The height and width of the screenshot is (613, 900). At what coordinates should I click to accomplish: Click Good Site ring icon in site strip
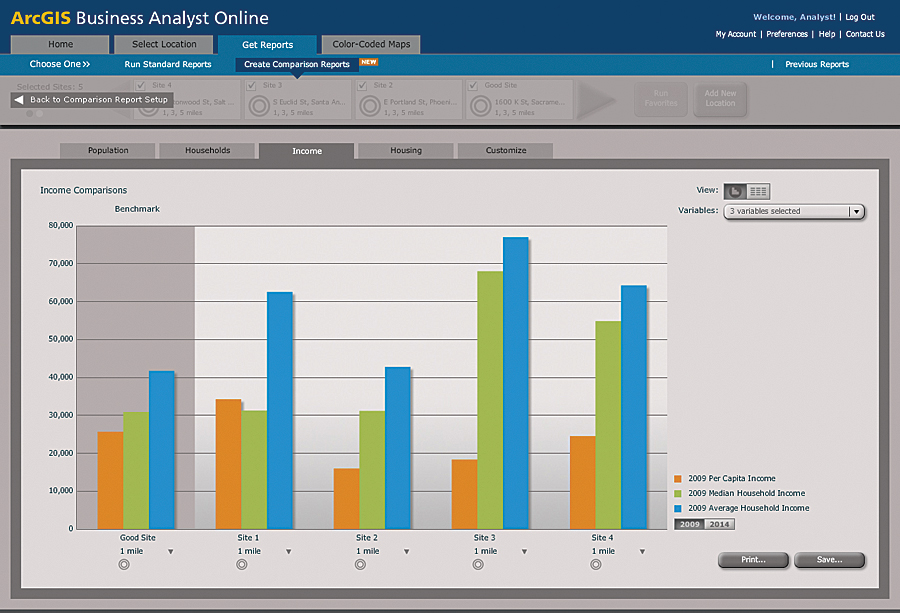point(480,106)
